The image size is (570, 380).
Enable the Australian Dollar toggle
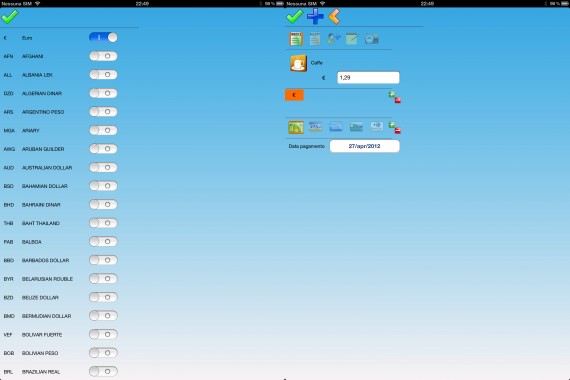(103, 167)
